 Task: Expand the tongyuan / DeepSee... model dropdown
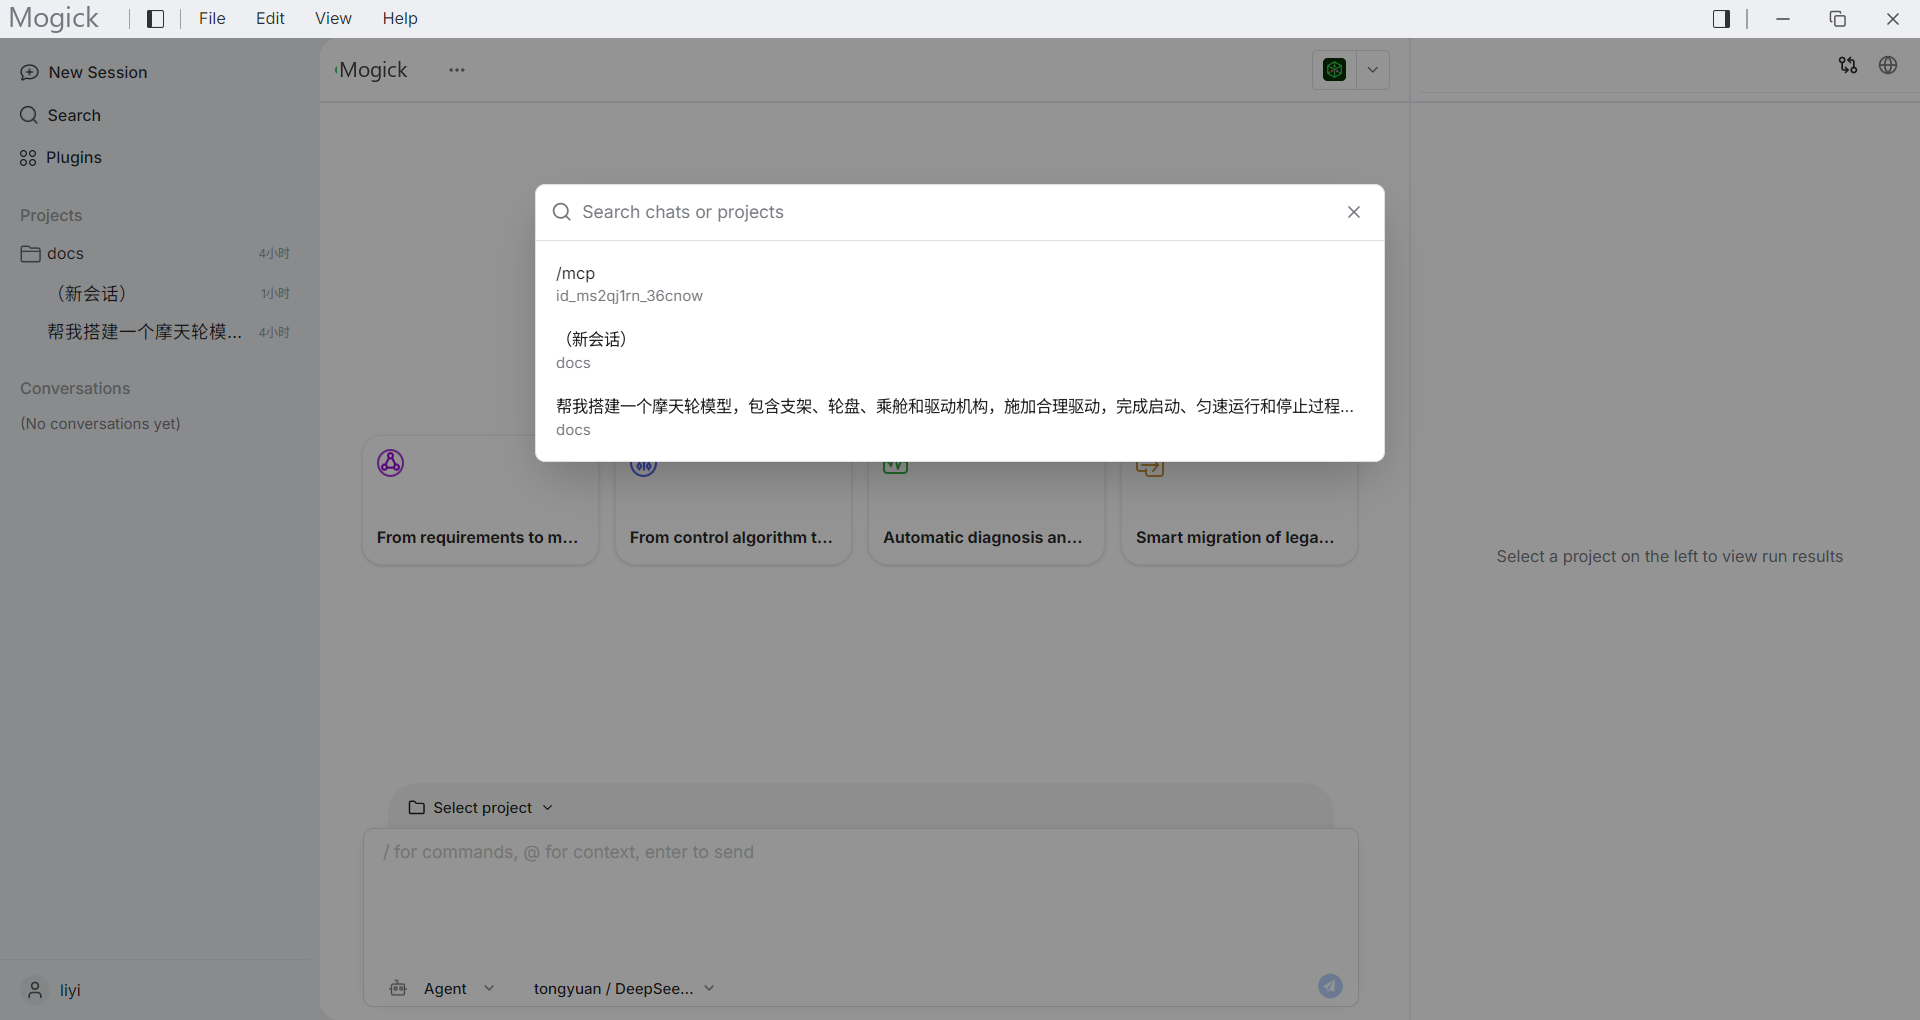click(624, 989)
